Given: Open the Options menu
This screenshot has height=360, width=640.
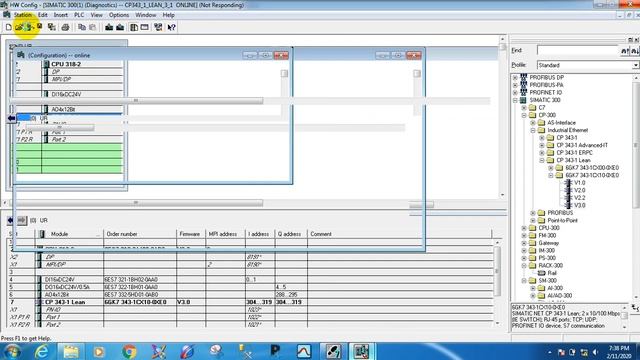Looking at the screenshot, I should [x=119, y=15].
